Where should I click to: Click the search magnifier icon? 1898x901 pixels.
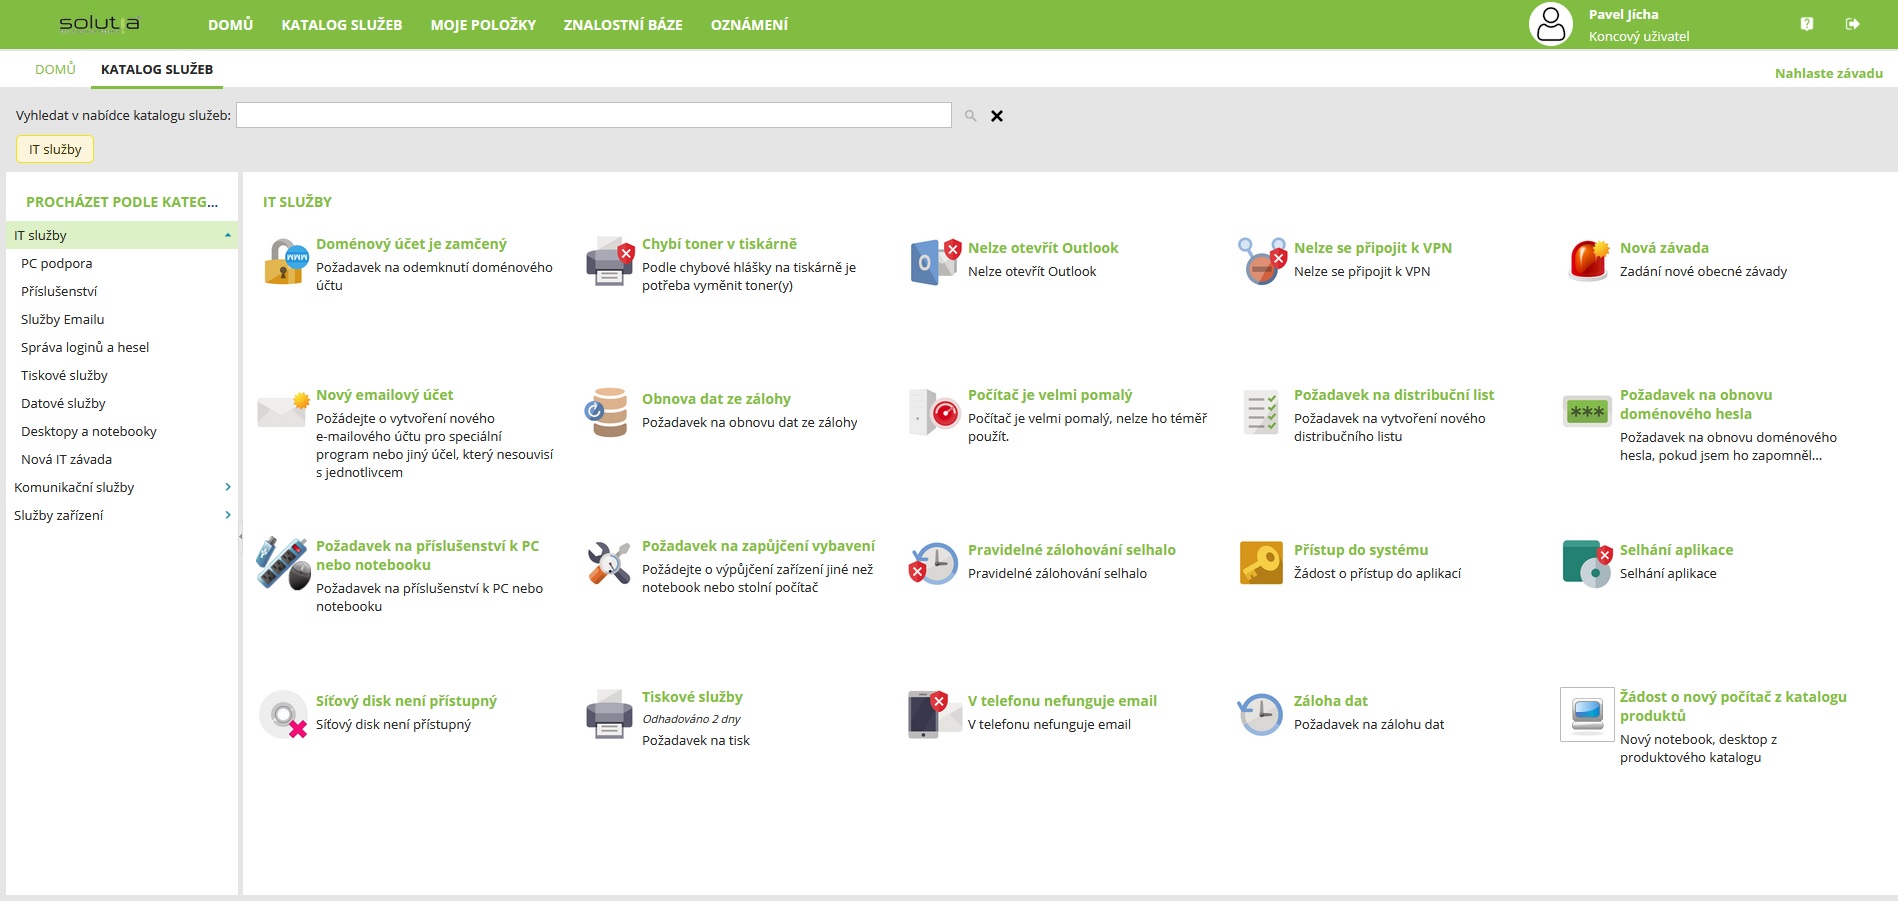pyautogui.click(x=970, y=116)
